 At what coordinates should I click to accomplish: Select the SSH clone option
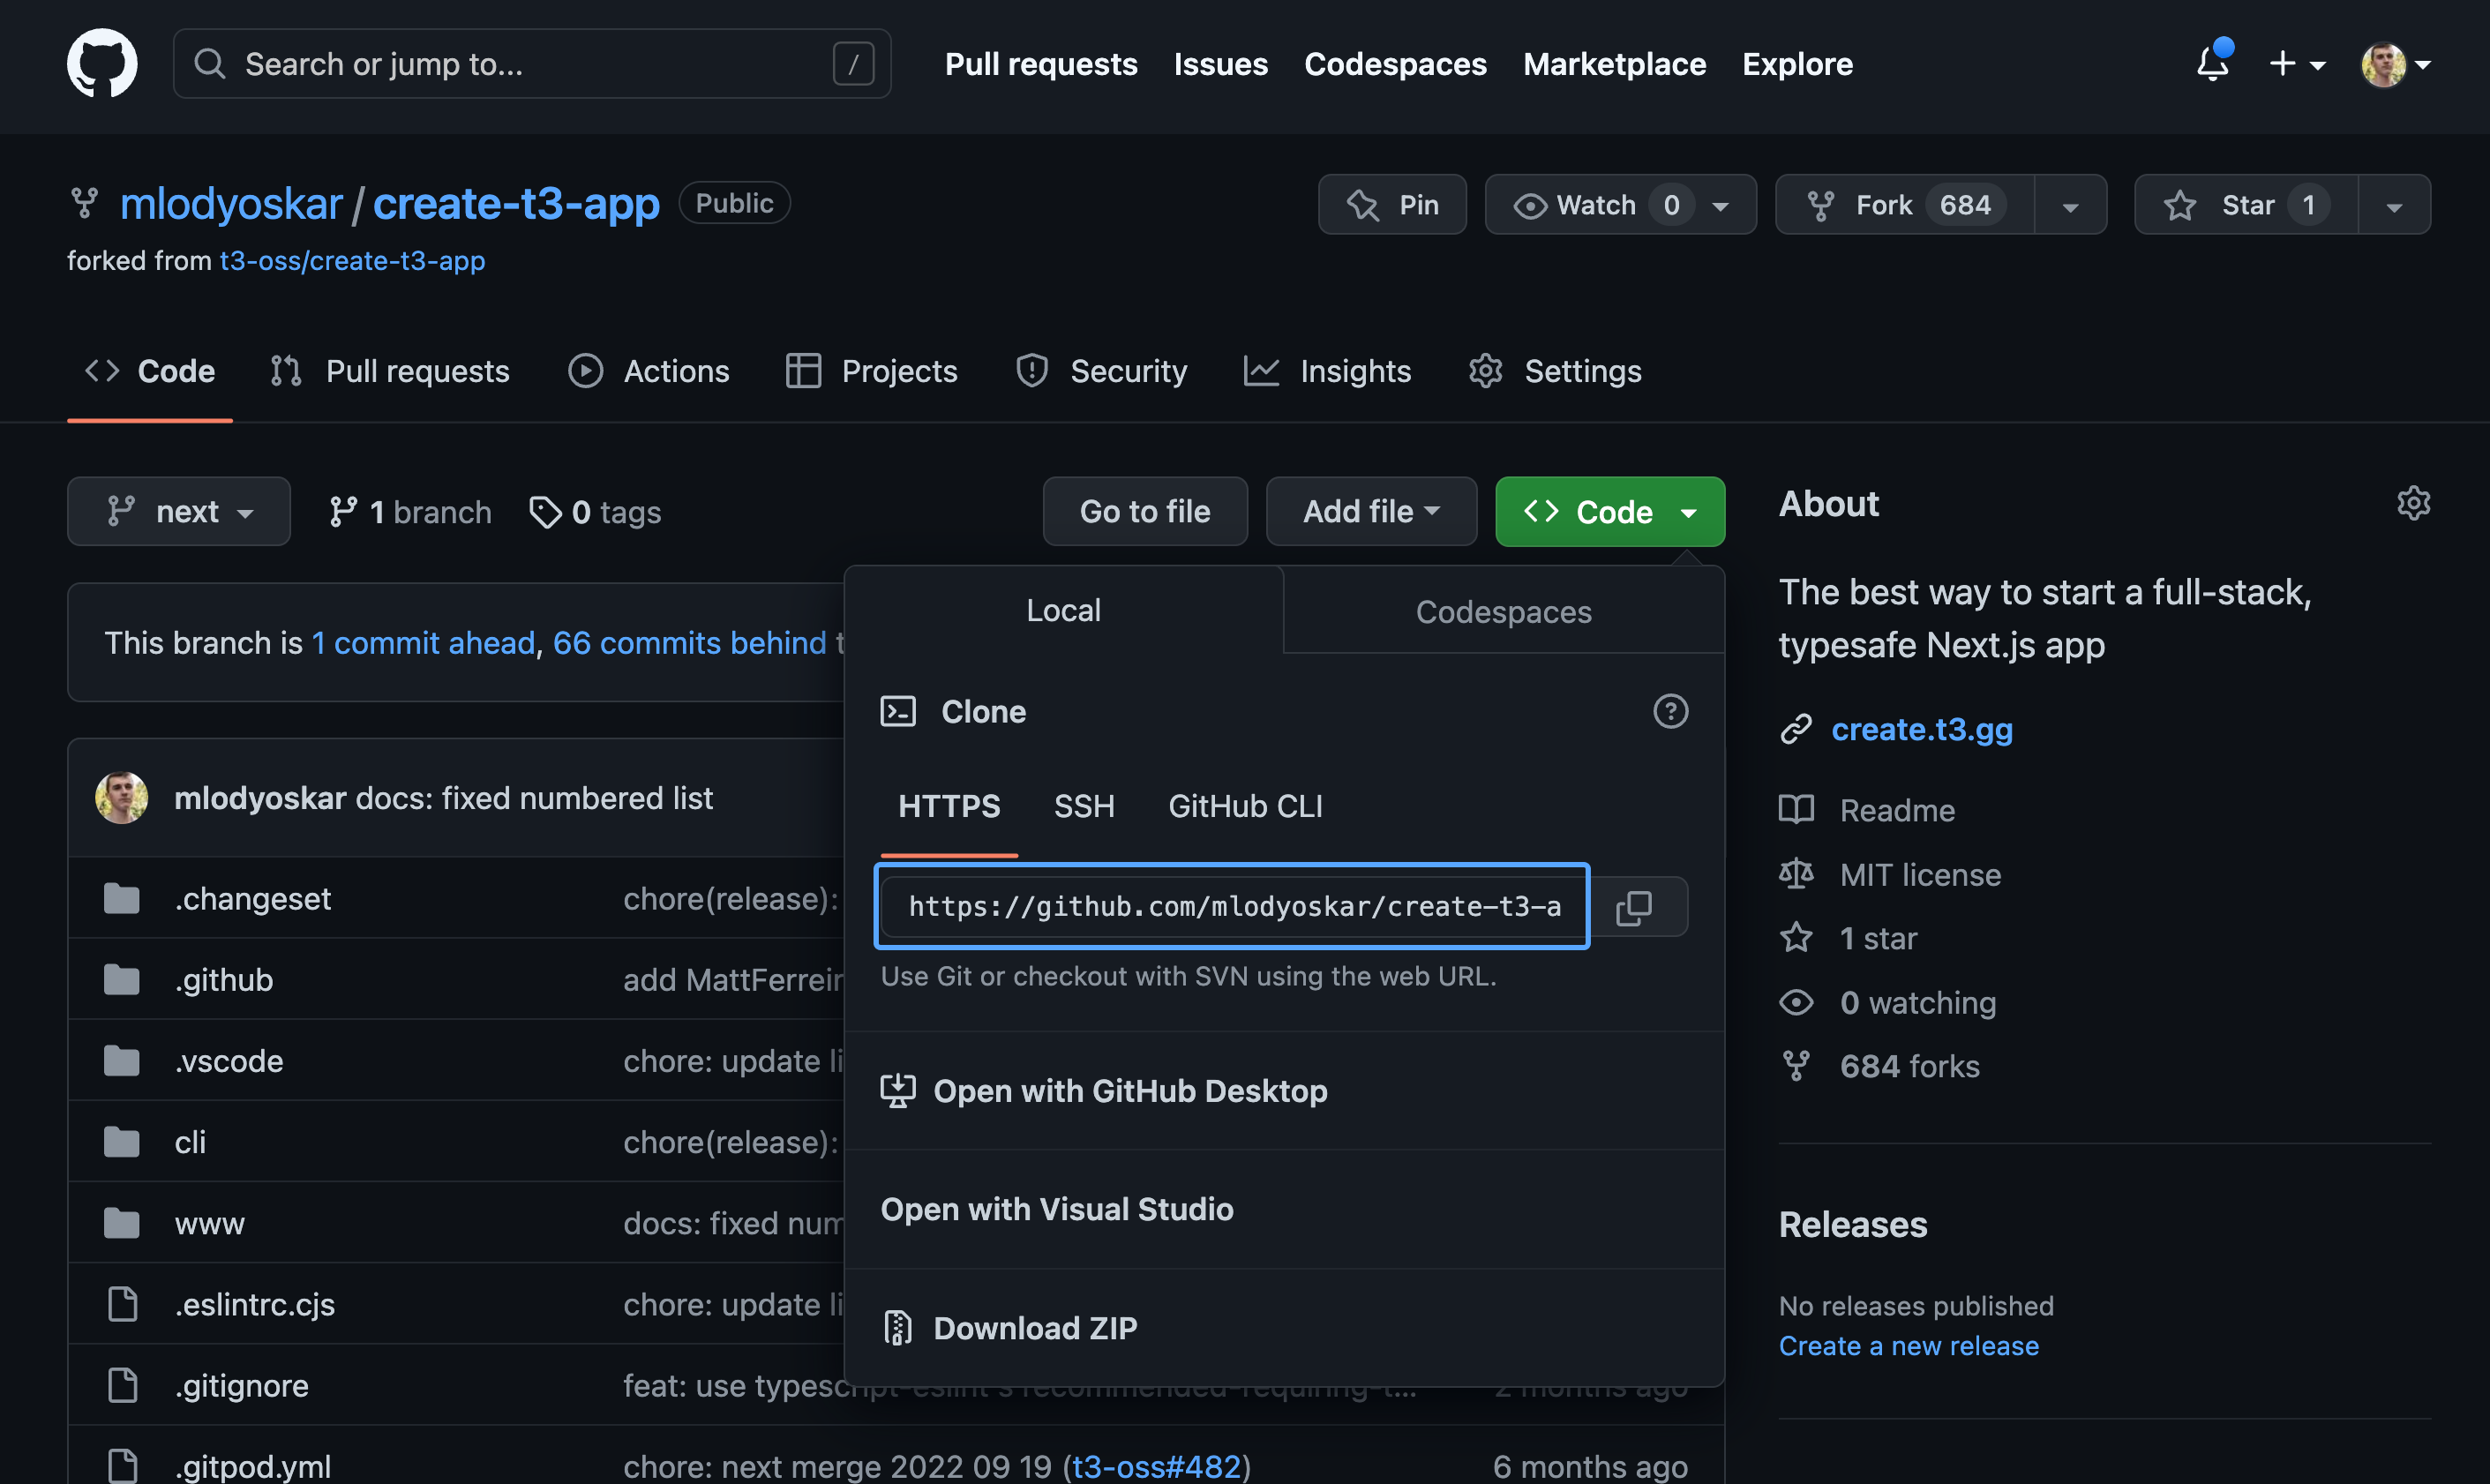pyautogui.click(x=1084, y=806)
